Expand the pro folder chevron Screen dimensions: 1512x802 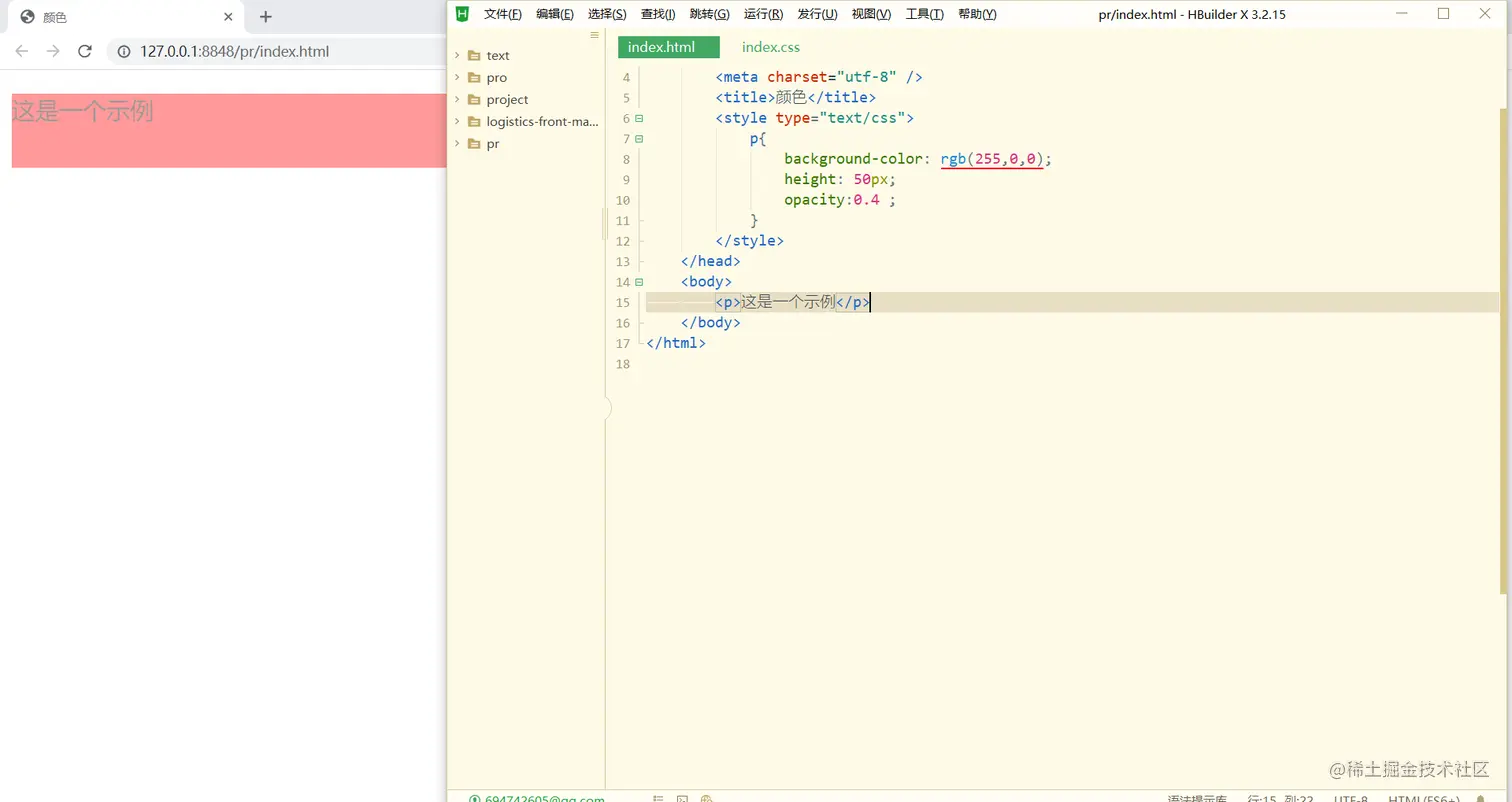coord(457,77)
